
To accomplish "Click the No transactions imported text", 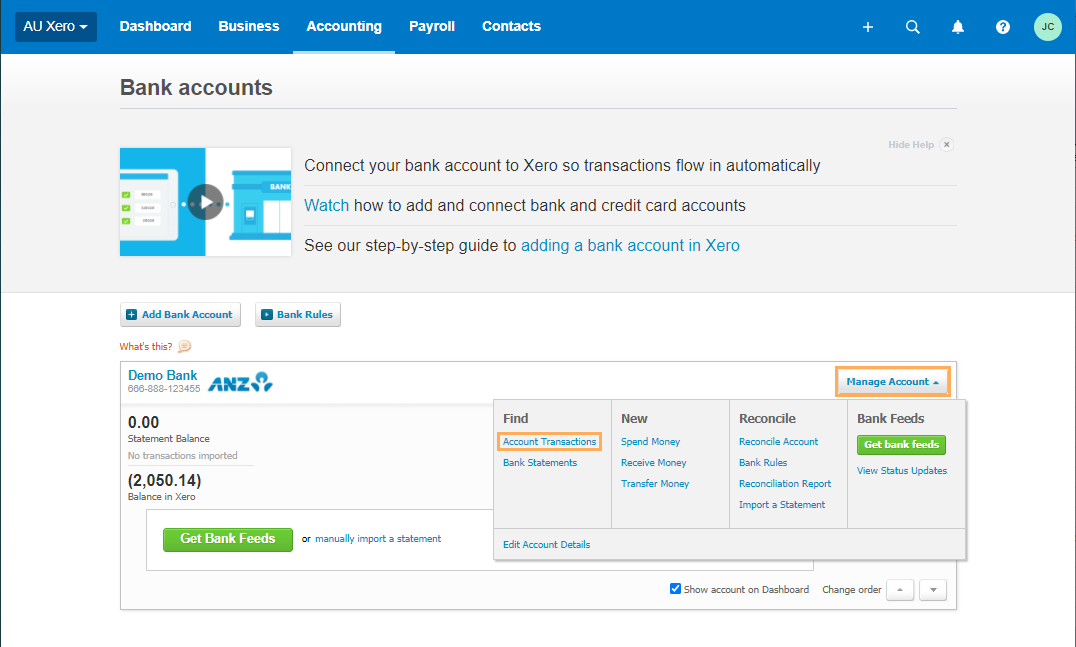I will pos(183,456).
